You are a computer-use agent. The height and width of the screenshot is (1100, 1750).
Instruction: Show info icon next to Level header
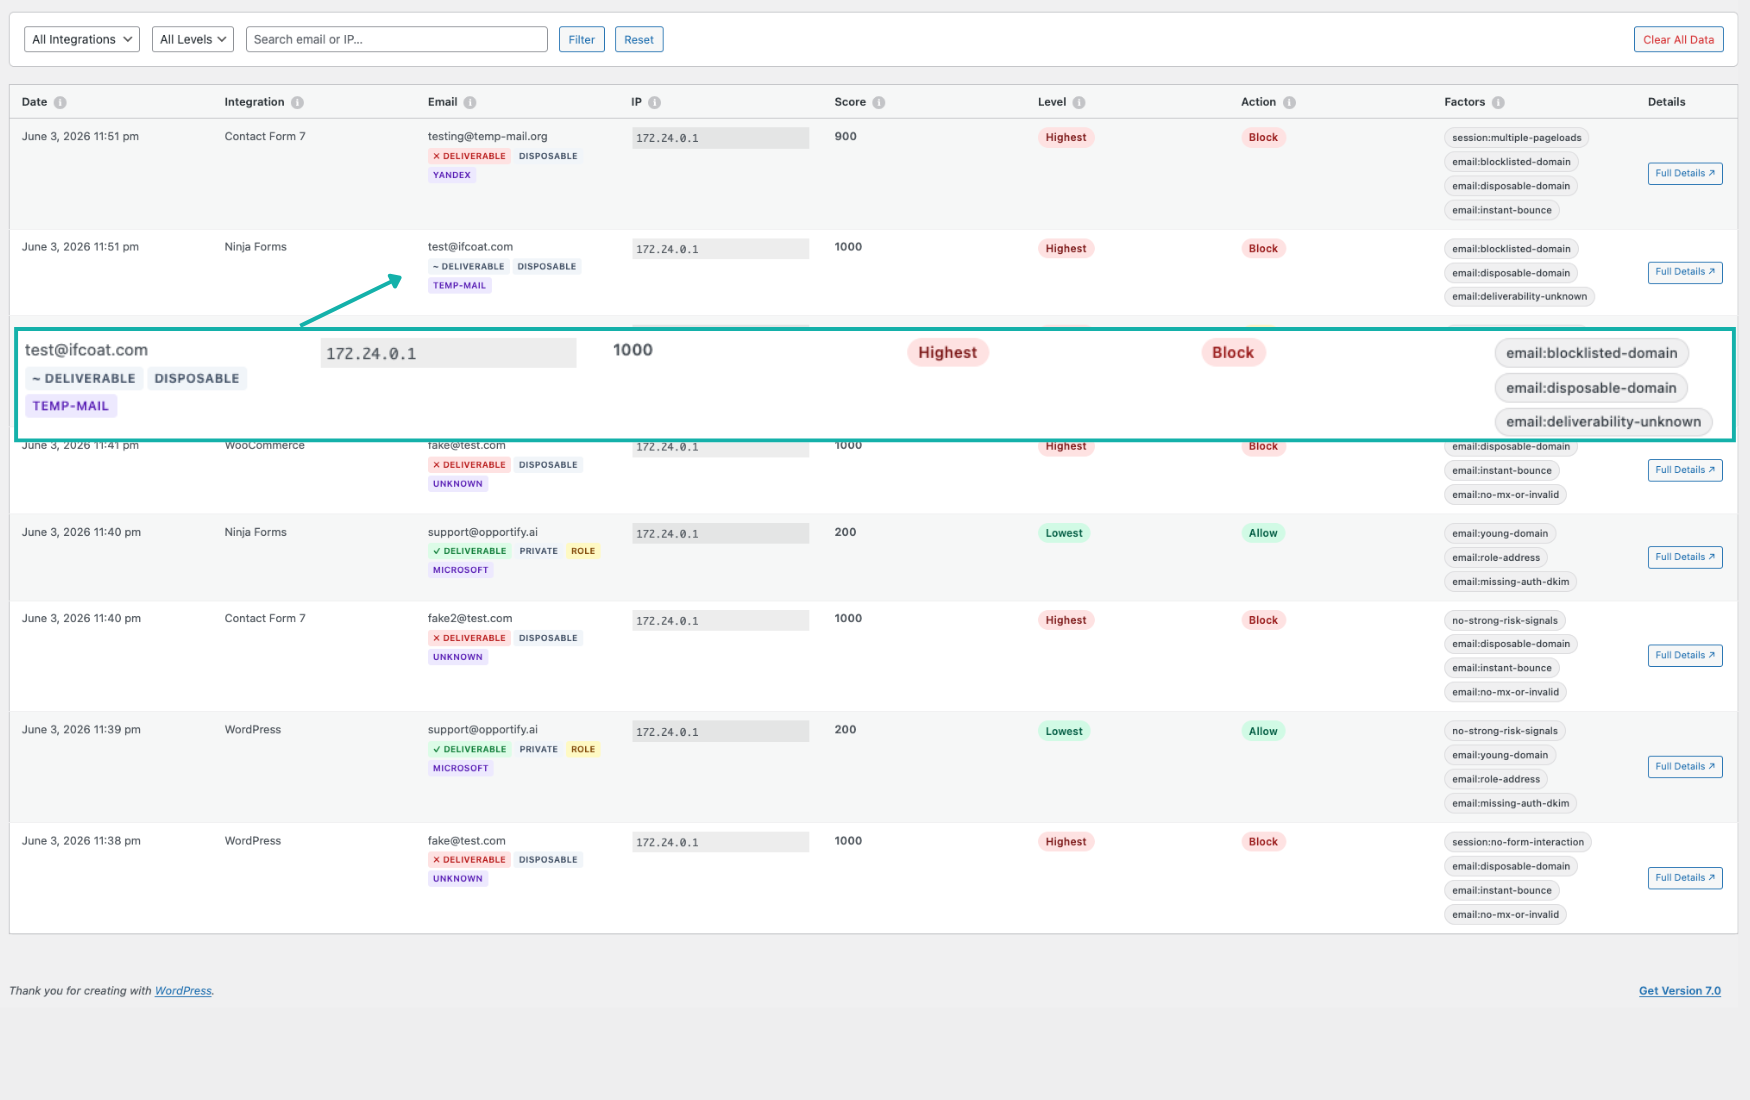click(x=1079, y=102)
